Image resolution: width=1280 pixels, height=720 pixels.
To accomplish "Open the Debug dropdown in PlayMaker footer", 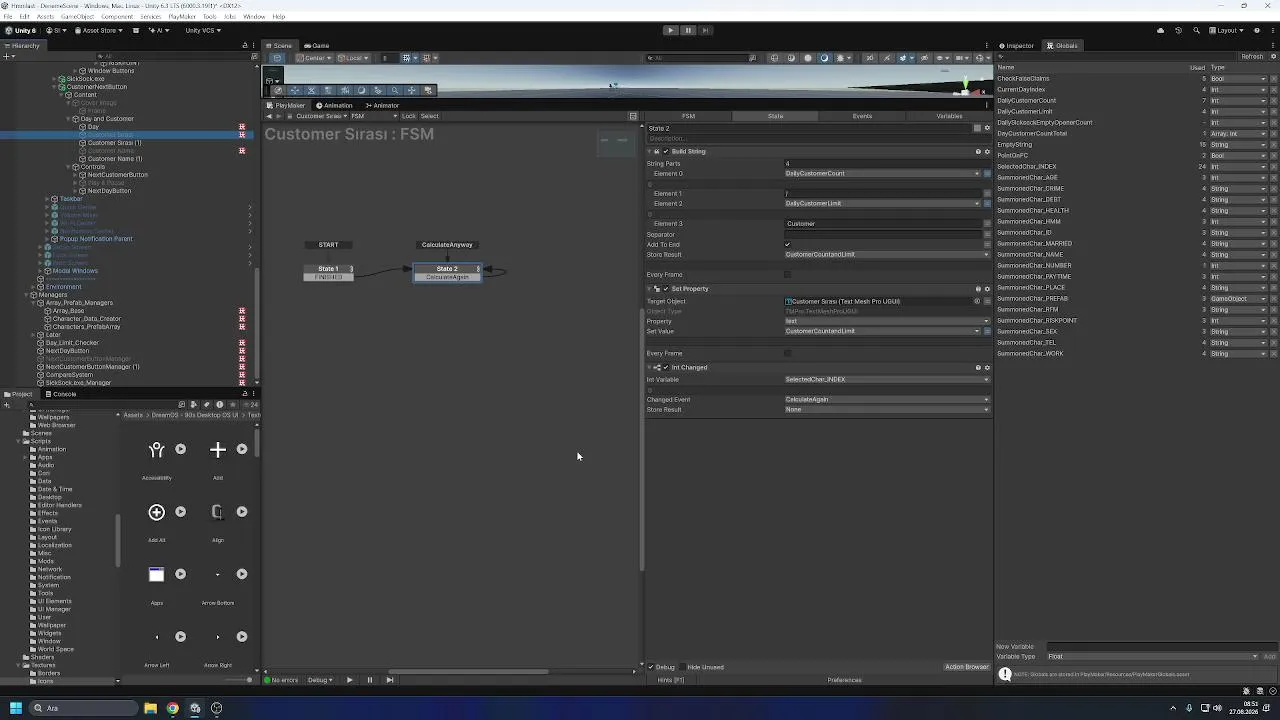I will (x=320, y=680).
